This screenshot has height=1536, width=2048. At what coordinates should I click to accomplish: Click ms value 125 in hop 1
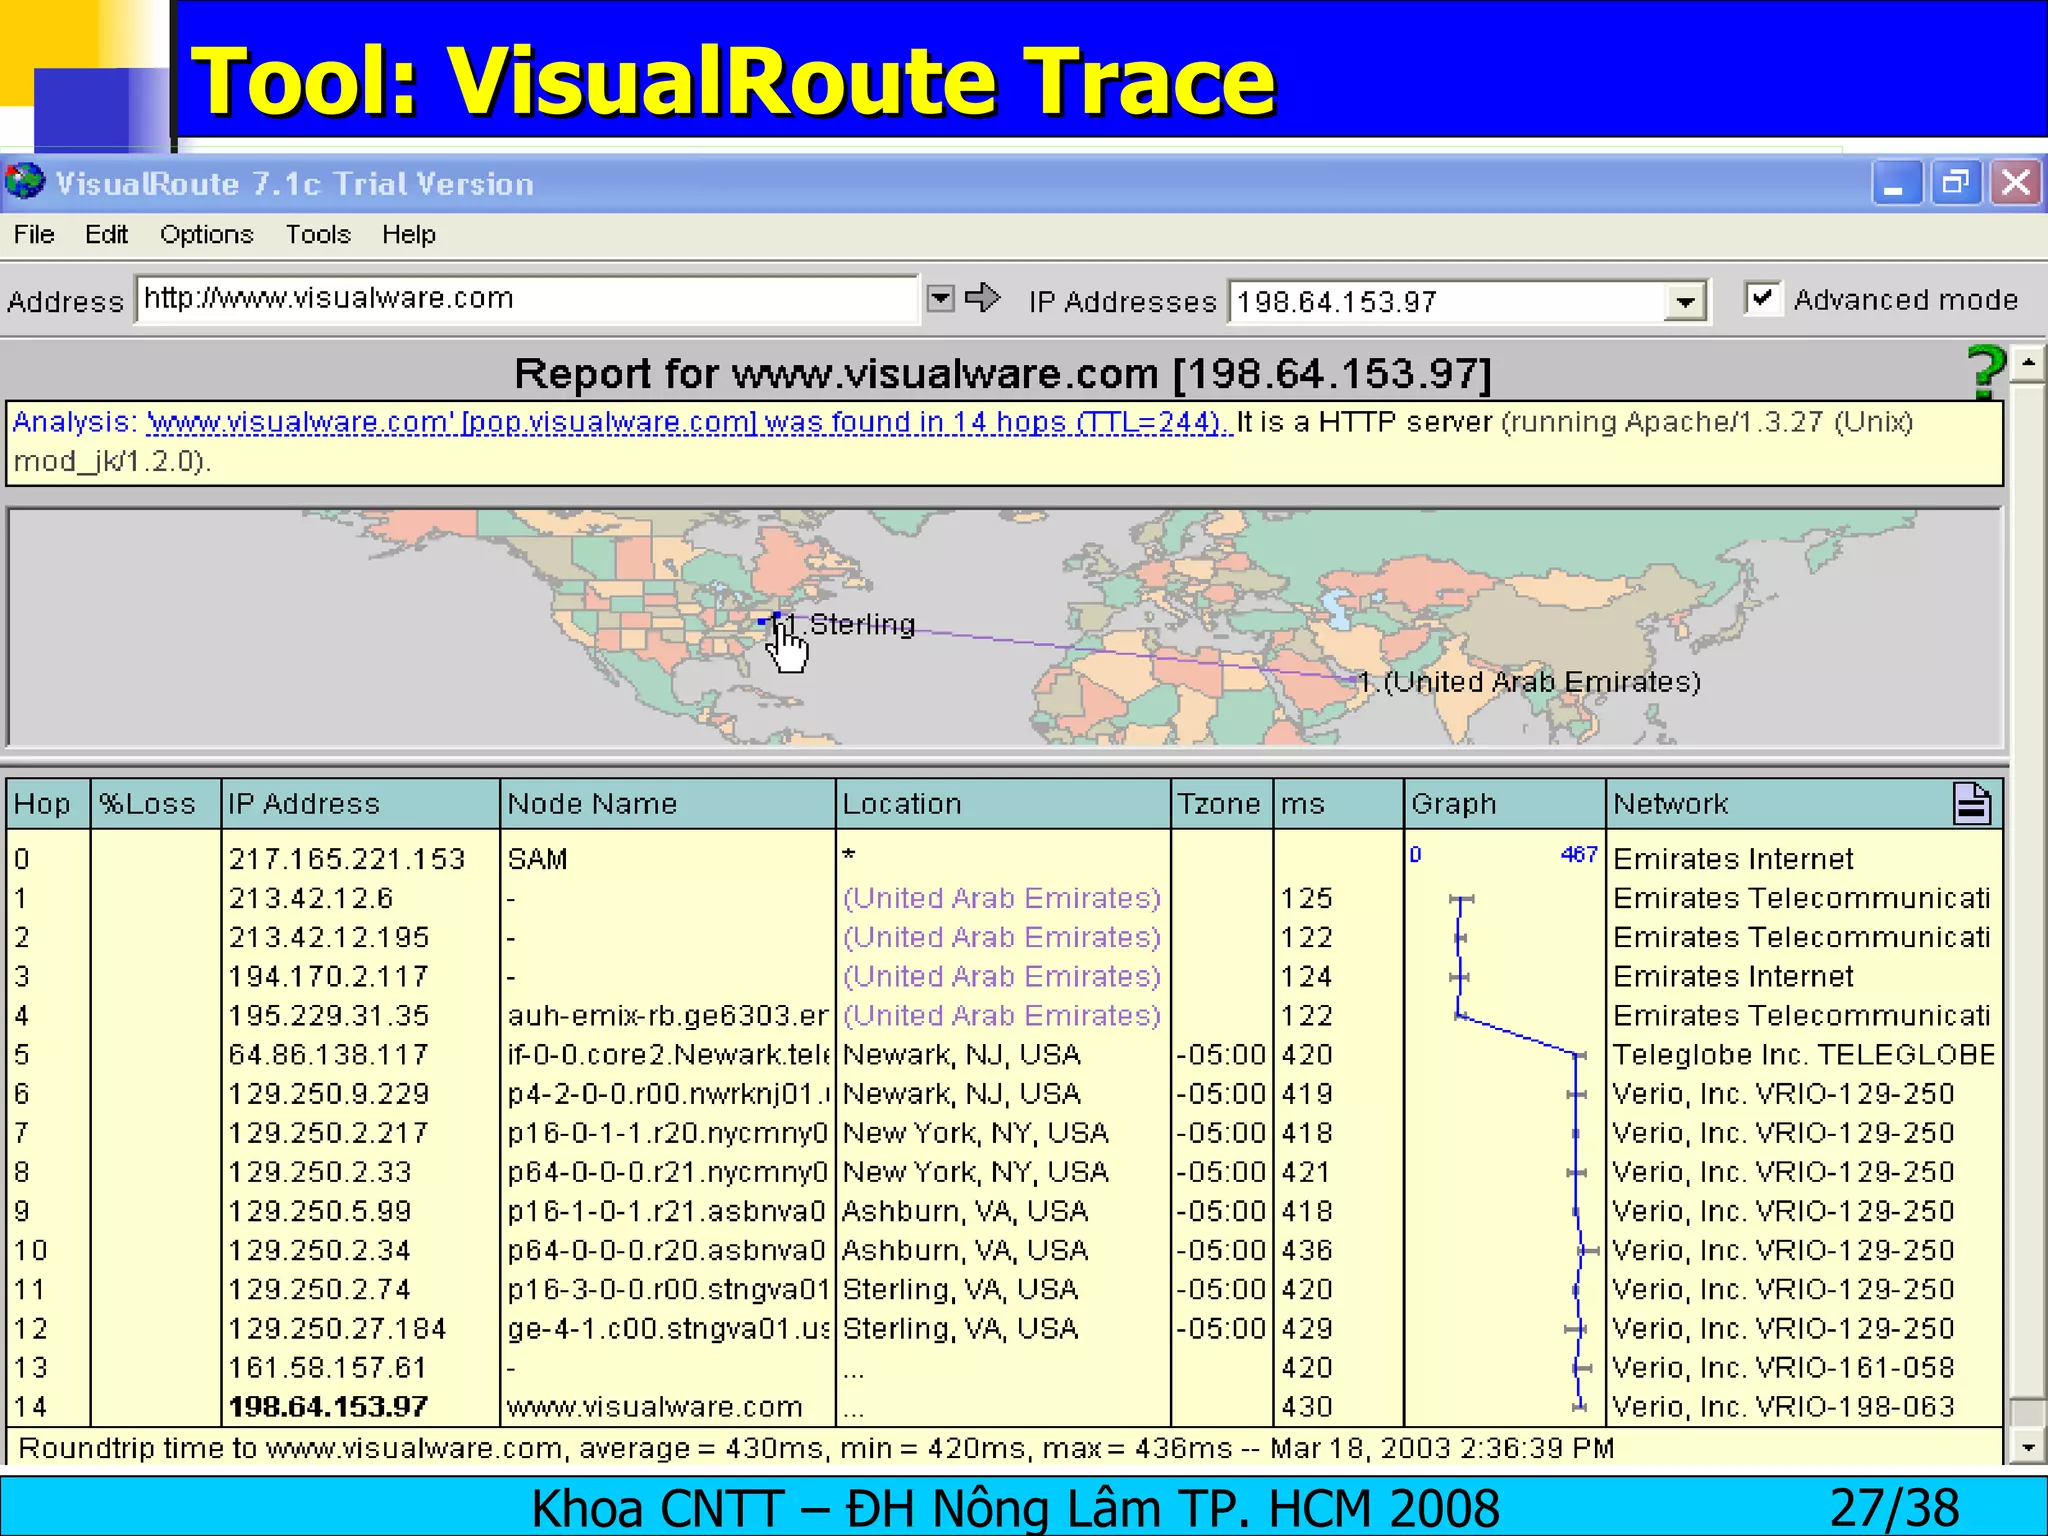point(1307,898)
